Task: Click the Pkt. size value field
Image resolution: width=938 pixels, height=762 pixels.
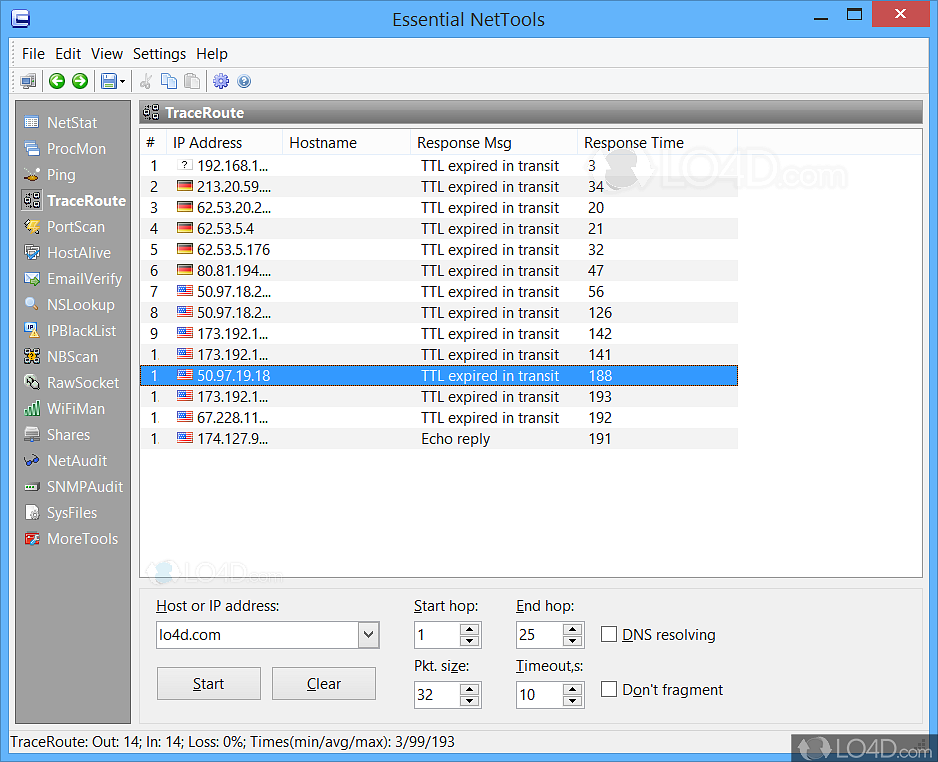Action: pos(437,694)
